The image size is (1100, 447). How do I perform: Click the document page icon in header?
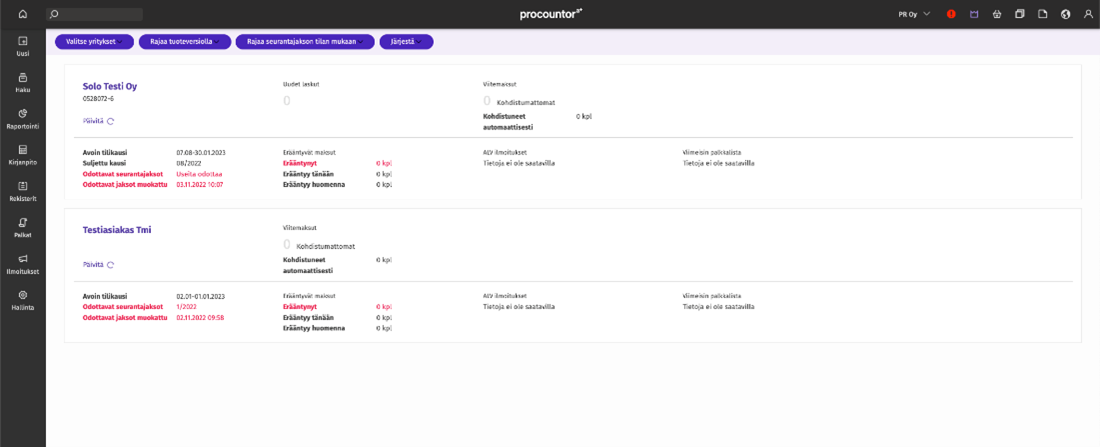pyautogui.click(x=1042, y=14)
